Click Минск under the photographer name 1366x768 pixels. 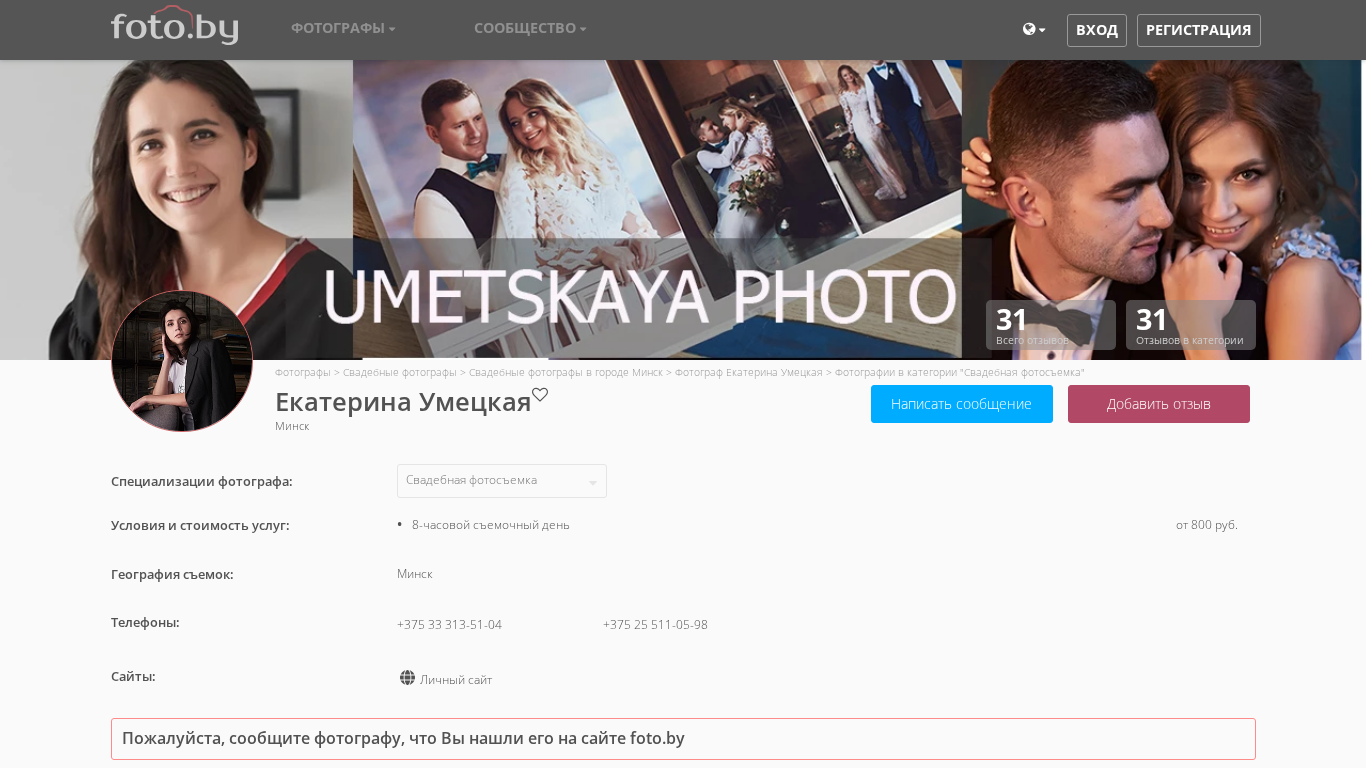coord(292,426)
